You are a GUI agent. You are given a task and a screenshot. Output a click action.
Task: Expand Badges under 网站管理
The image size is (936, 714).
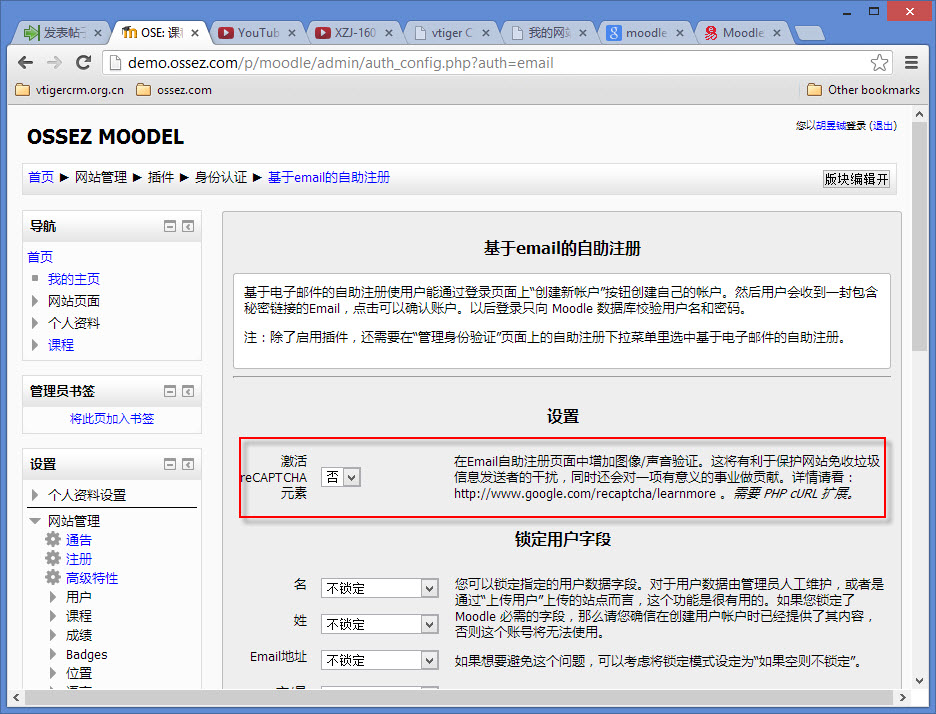(x=53, y=654)
